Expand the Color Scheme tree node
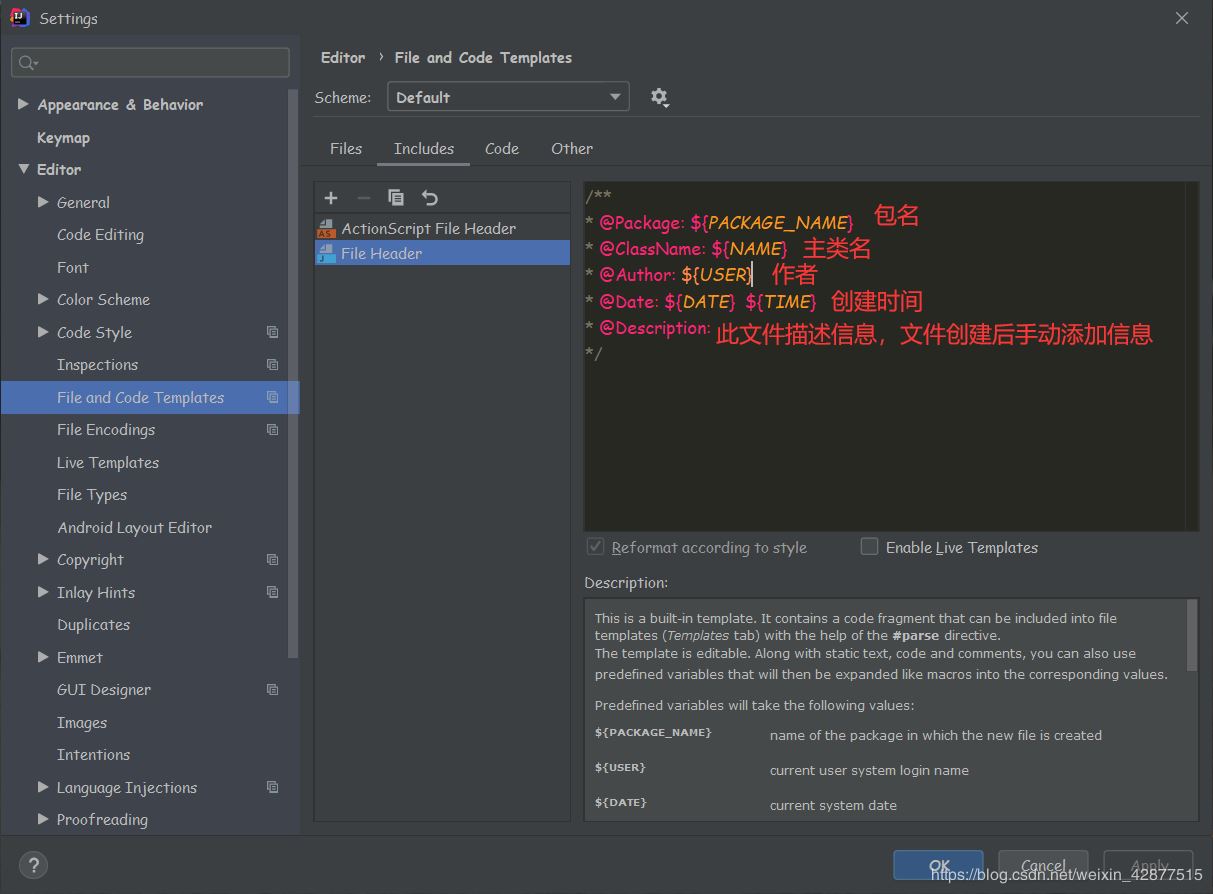The height and width of the screenshot is (894, 1213). [x=43, y=299]
